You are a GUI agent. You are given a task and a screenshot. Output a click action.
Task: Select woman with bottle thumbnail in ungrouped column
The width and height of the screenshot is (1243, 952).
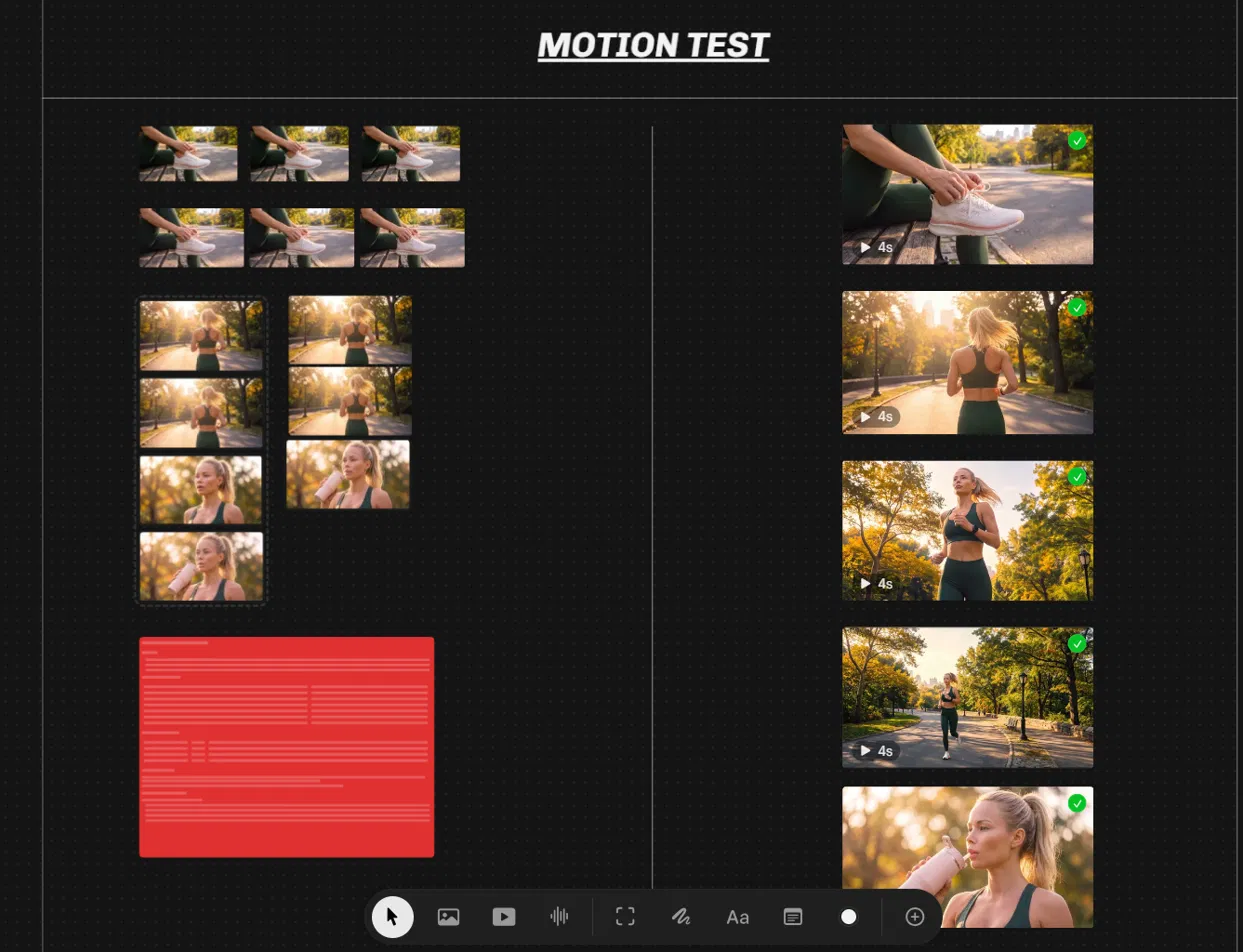pos(348,474)
